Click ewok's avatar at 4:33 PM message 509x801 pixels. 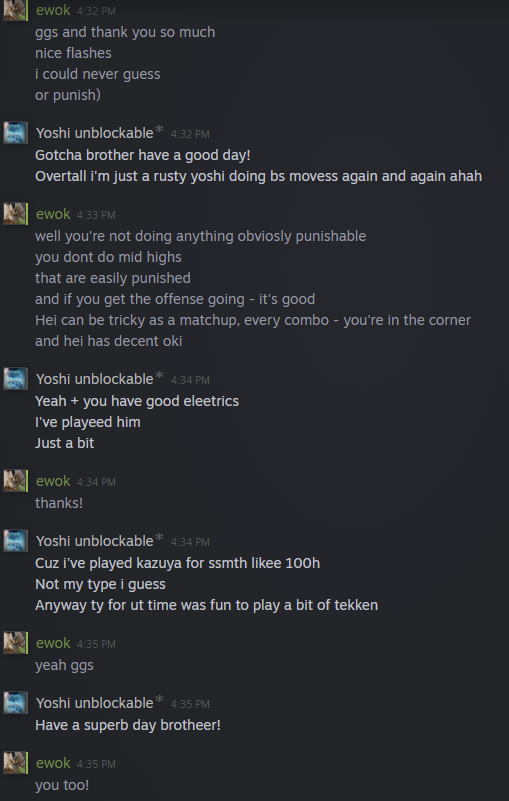(15, 214)
